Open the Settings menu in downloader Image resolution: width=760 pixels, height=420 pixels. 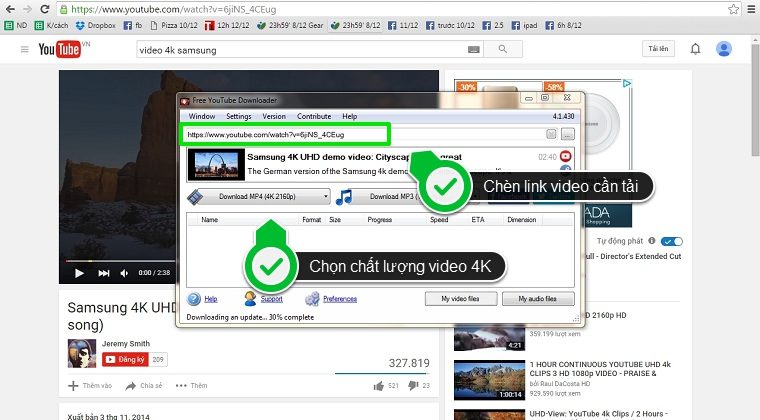238,116
